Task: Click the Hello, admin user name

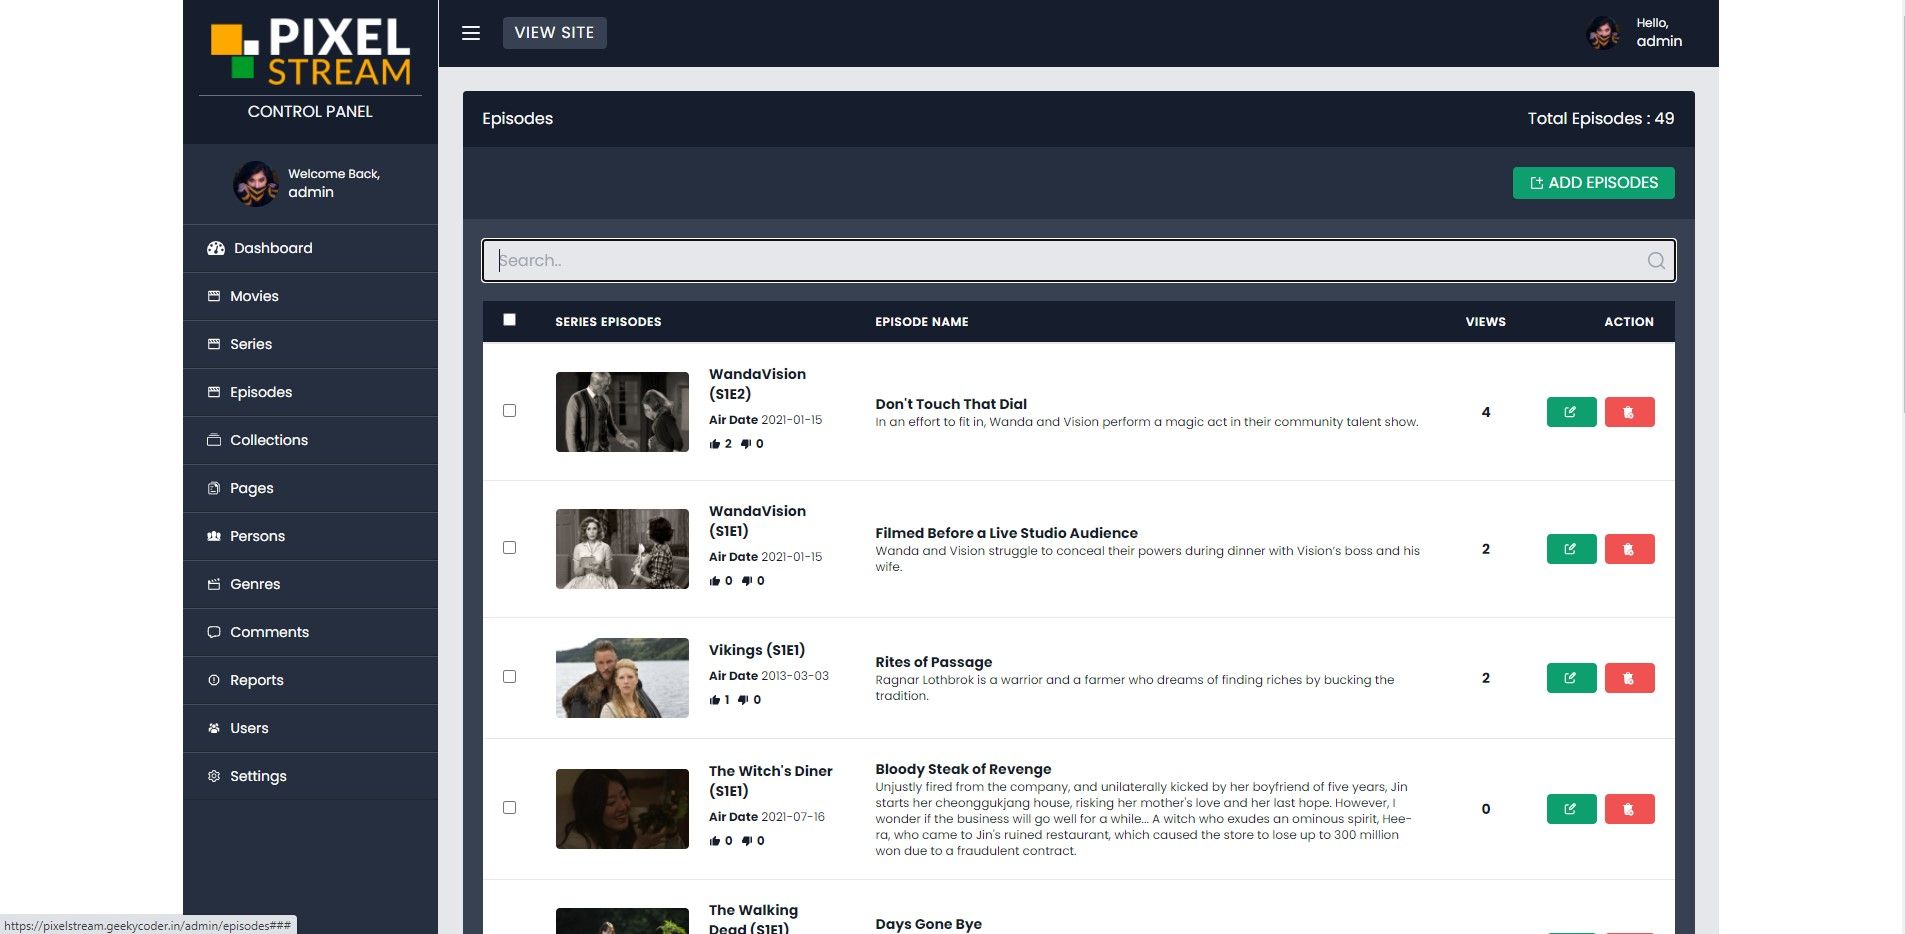Action: coord(1659,33)
